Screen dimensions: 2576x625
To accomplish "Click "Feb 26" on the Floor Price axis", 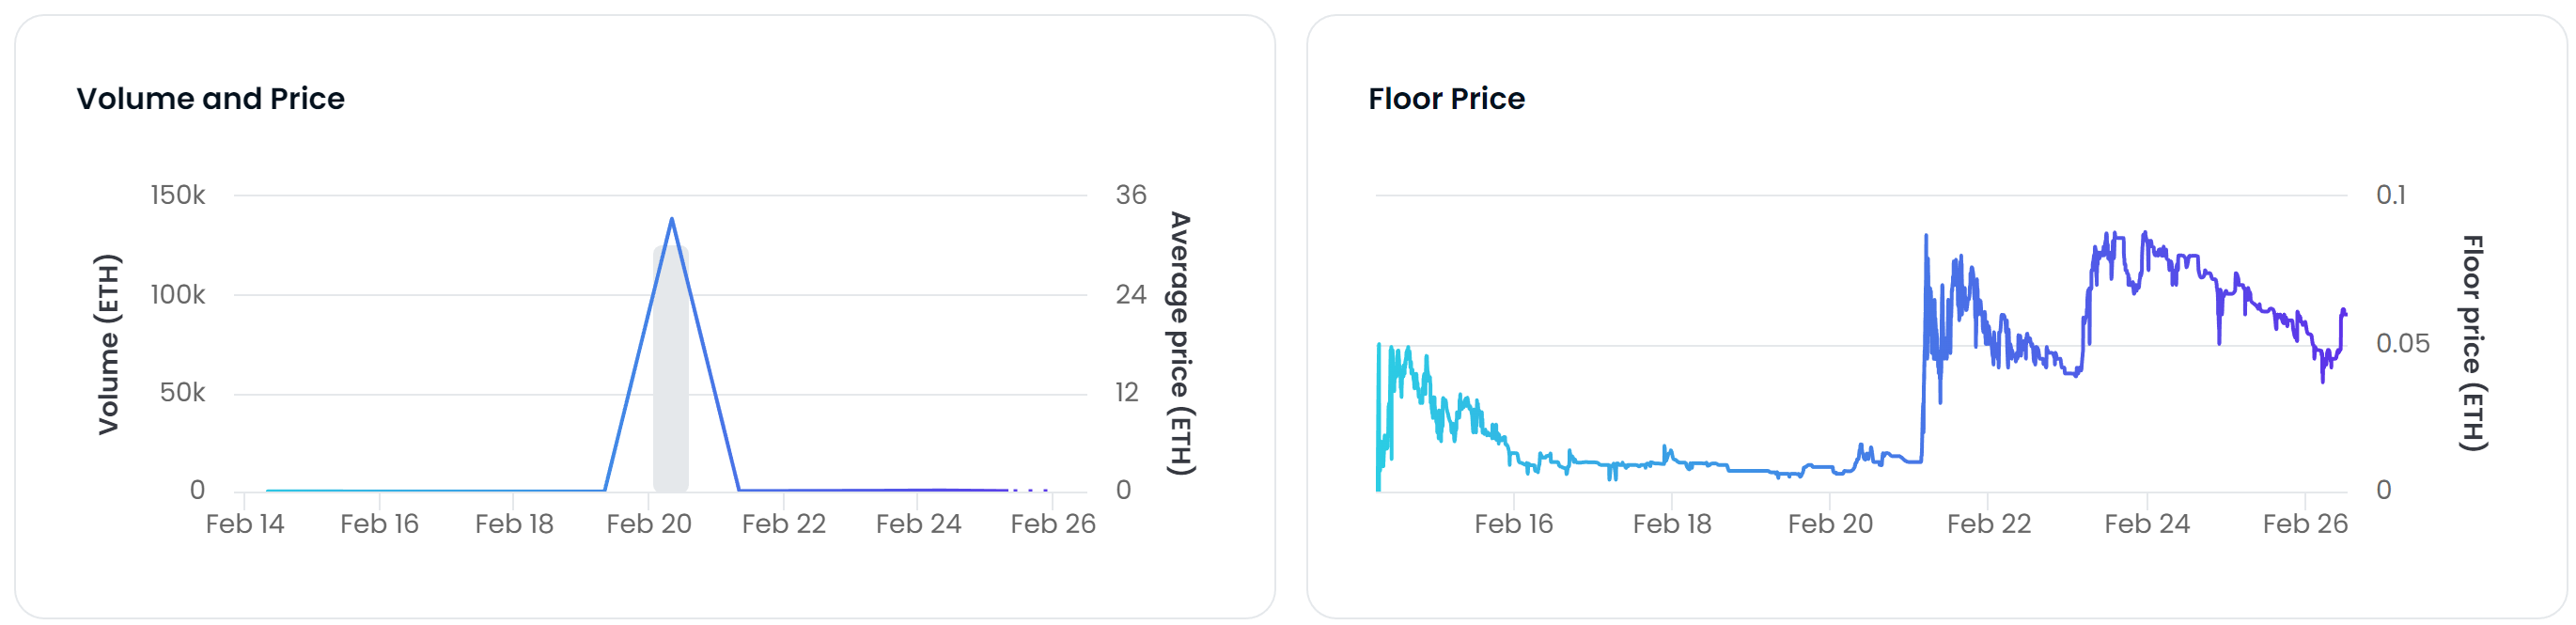I will tap(2304, 524).
